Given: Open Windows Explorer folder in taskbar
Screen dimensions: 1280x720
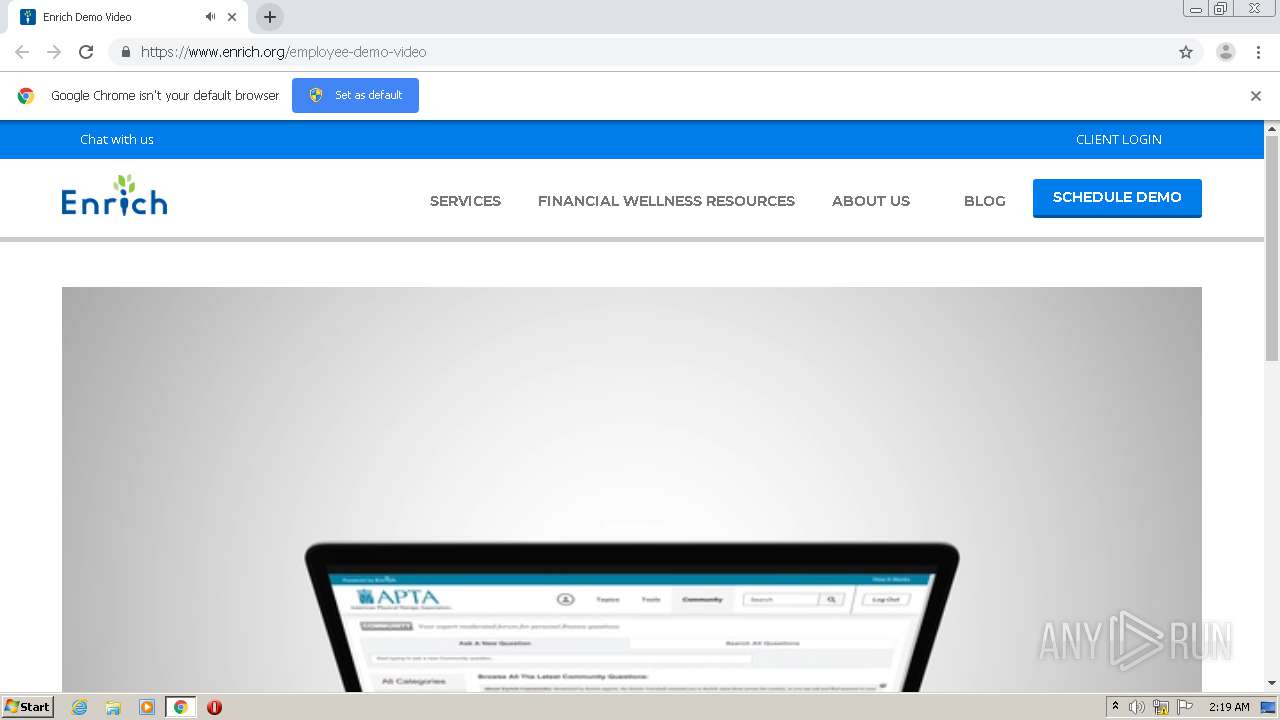Looking at the screenshot, I should (113, 707).
